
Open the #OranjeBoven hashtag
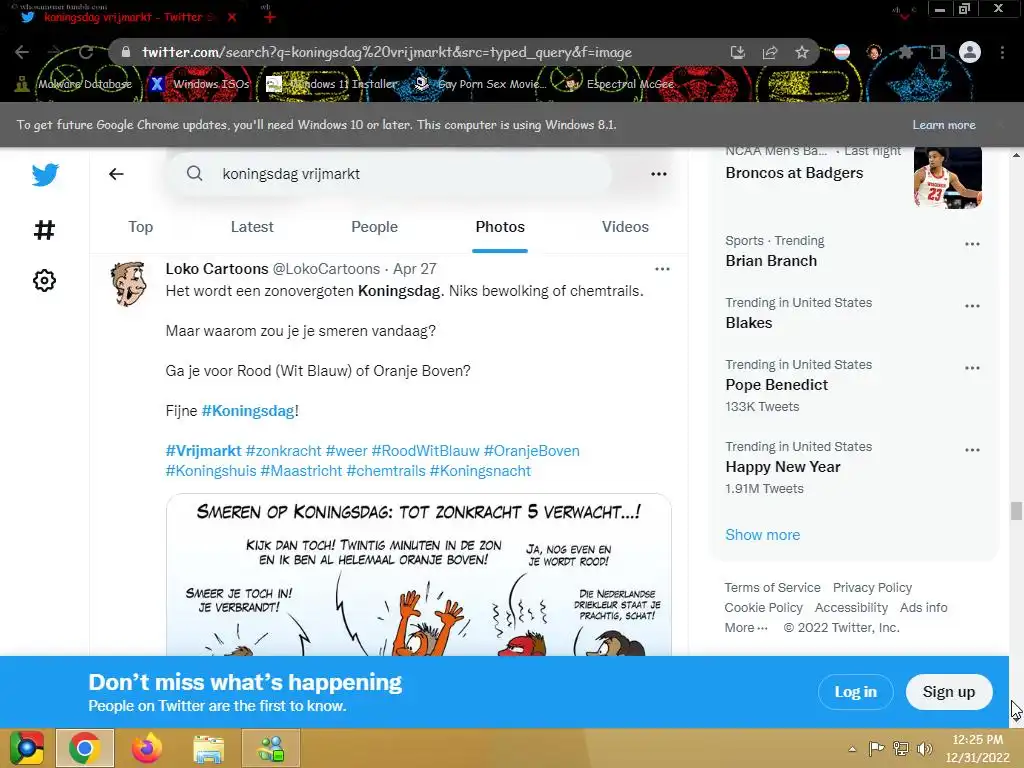[x=532, y=451]
